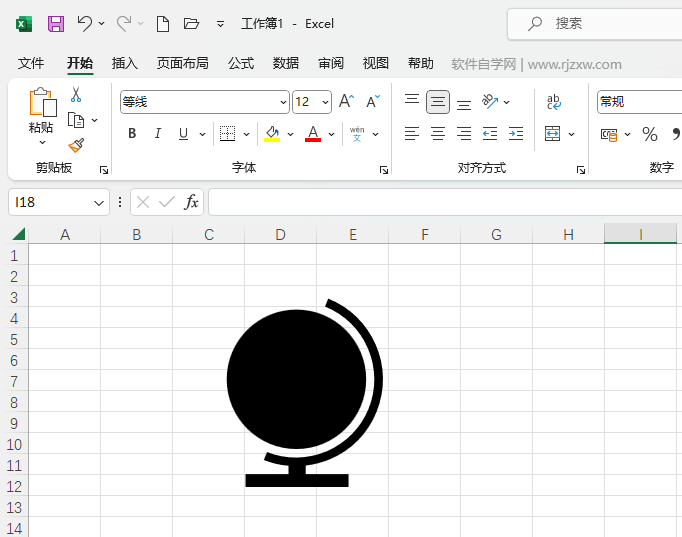Toggle Underline formatting
This screenshot has height=537, width=682.
click(184, 133)
